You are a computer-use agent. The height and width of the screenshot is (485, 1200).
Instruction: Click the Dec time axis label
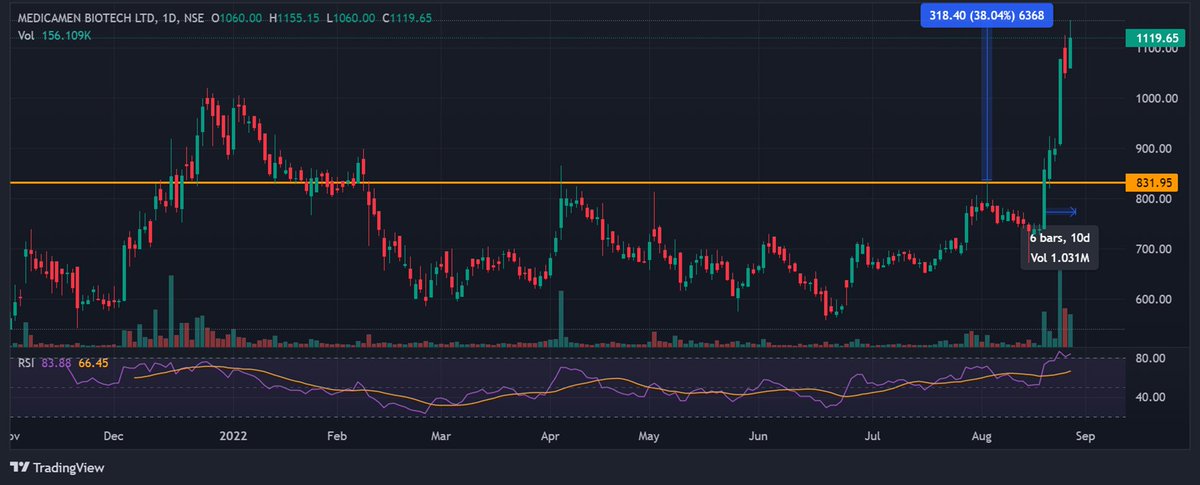coord(113,436)
